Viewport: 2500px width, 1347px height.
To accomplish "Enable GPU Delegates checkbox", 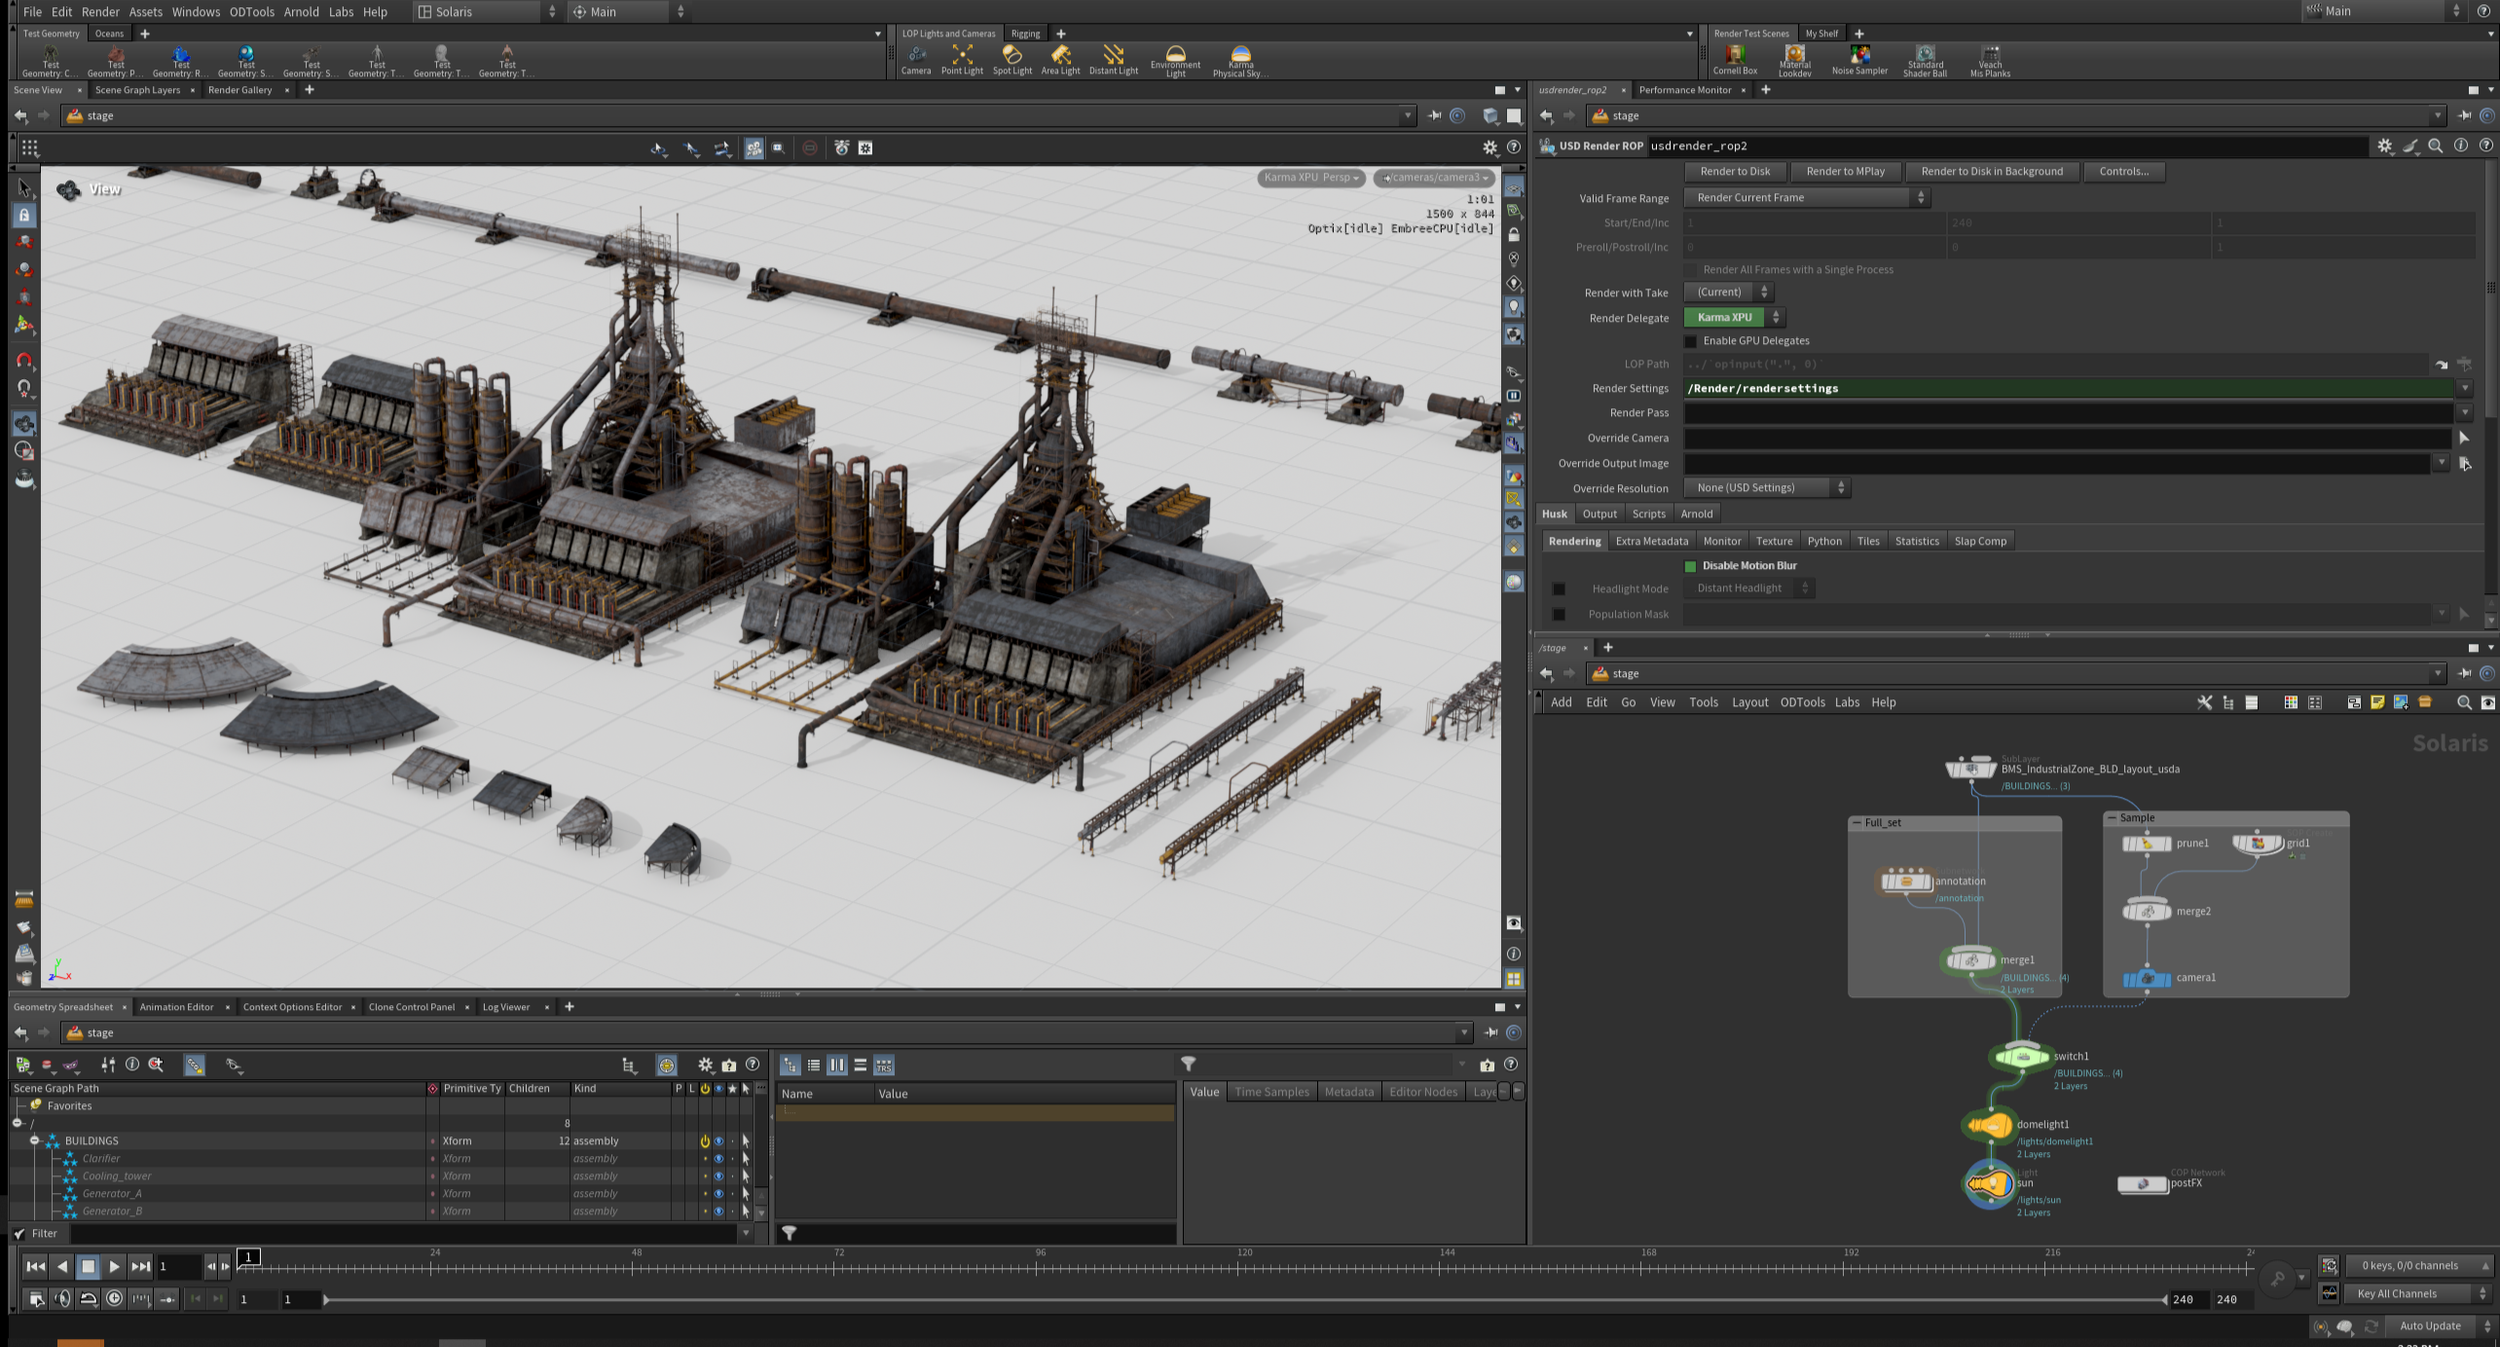I will point(1691,341).
